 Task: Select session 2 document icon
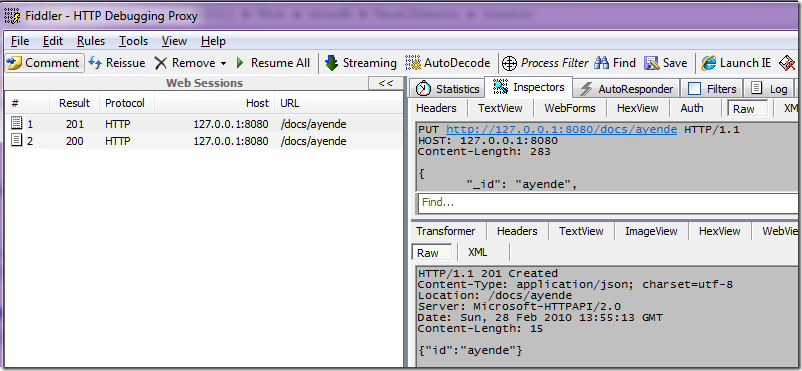[17, 140]
